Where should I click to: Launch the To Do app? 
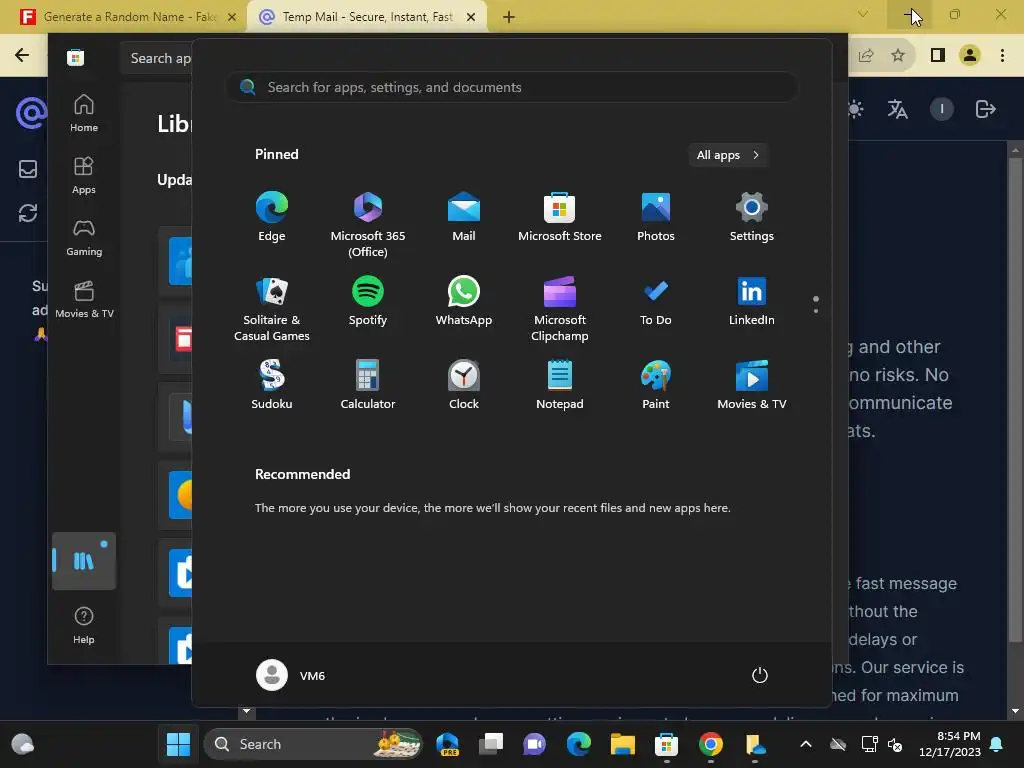click(x=656, y=301)
